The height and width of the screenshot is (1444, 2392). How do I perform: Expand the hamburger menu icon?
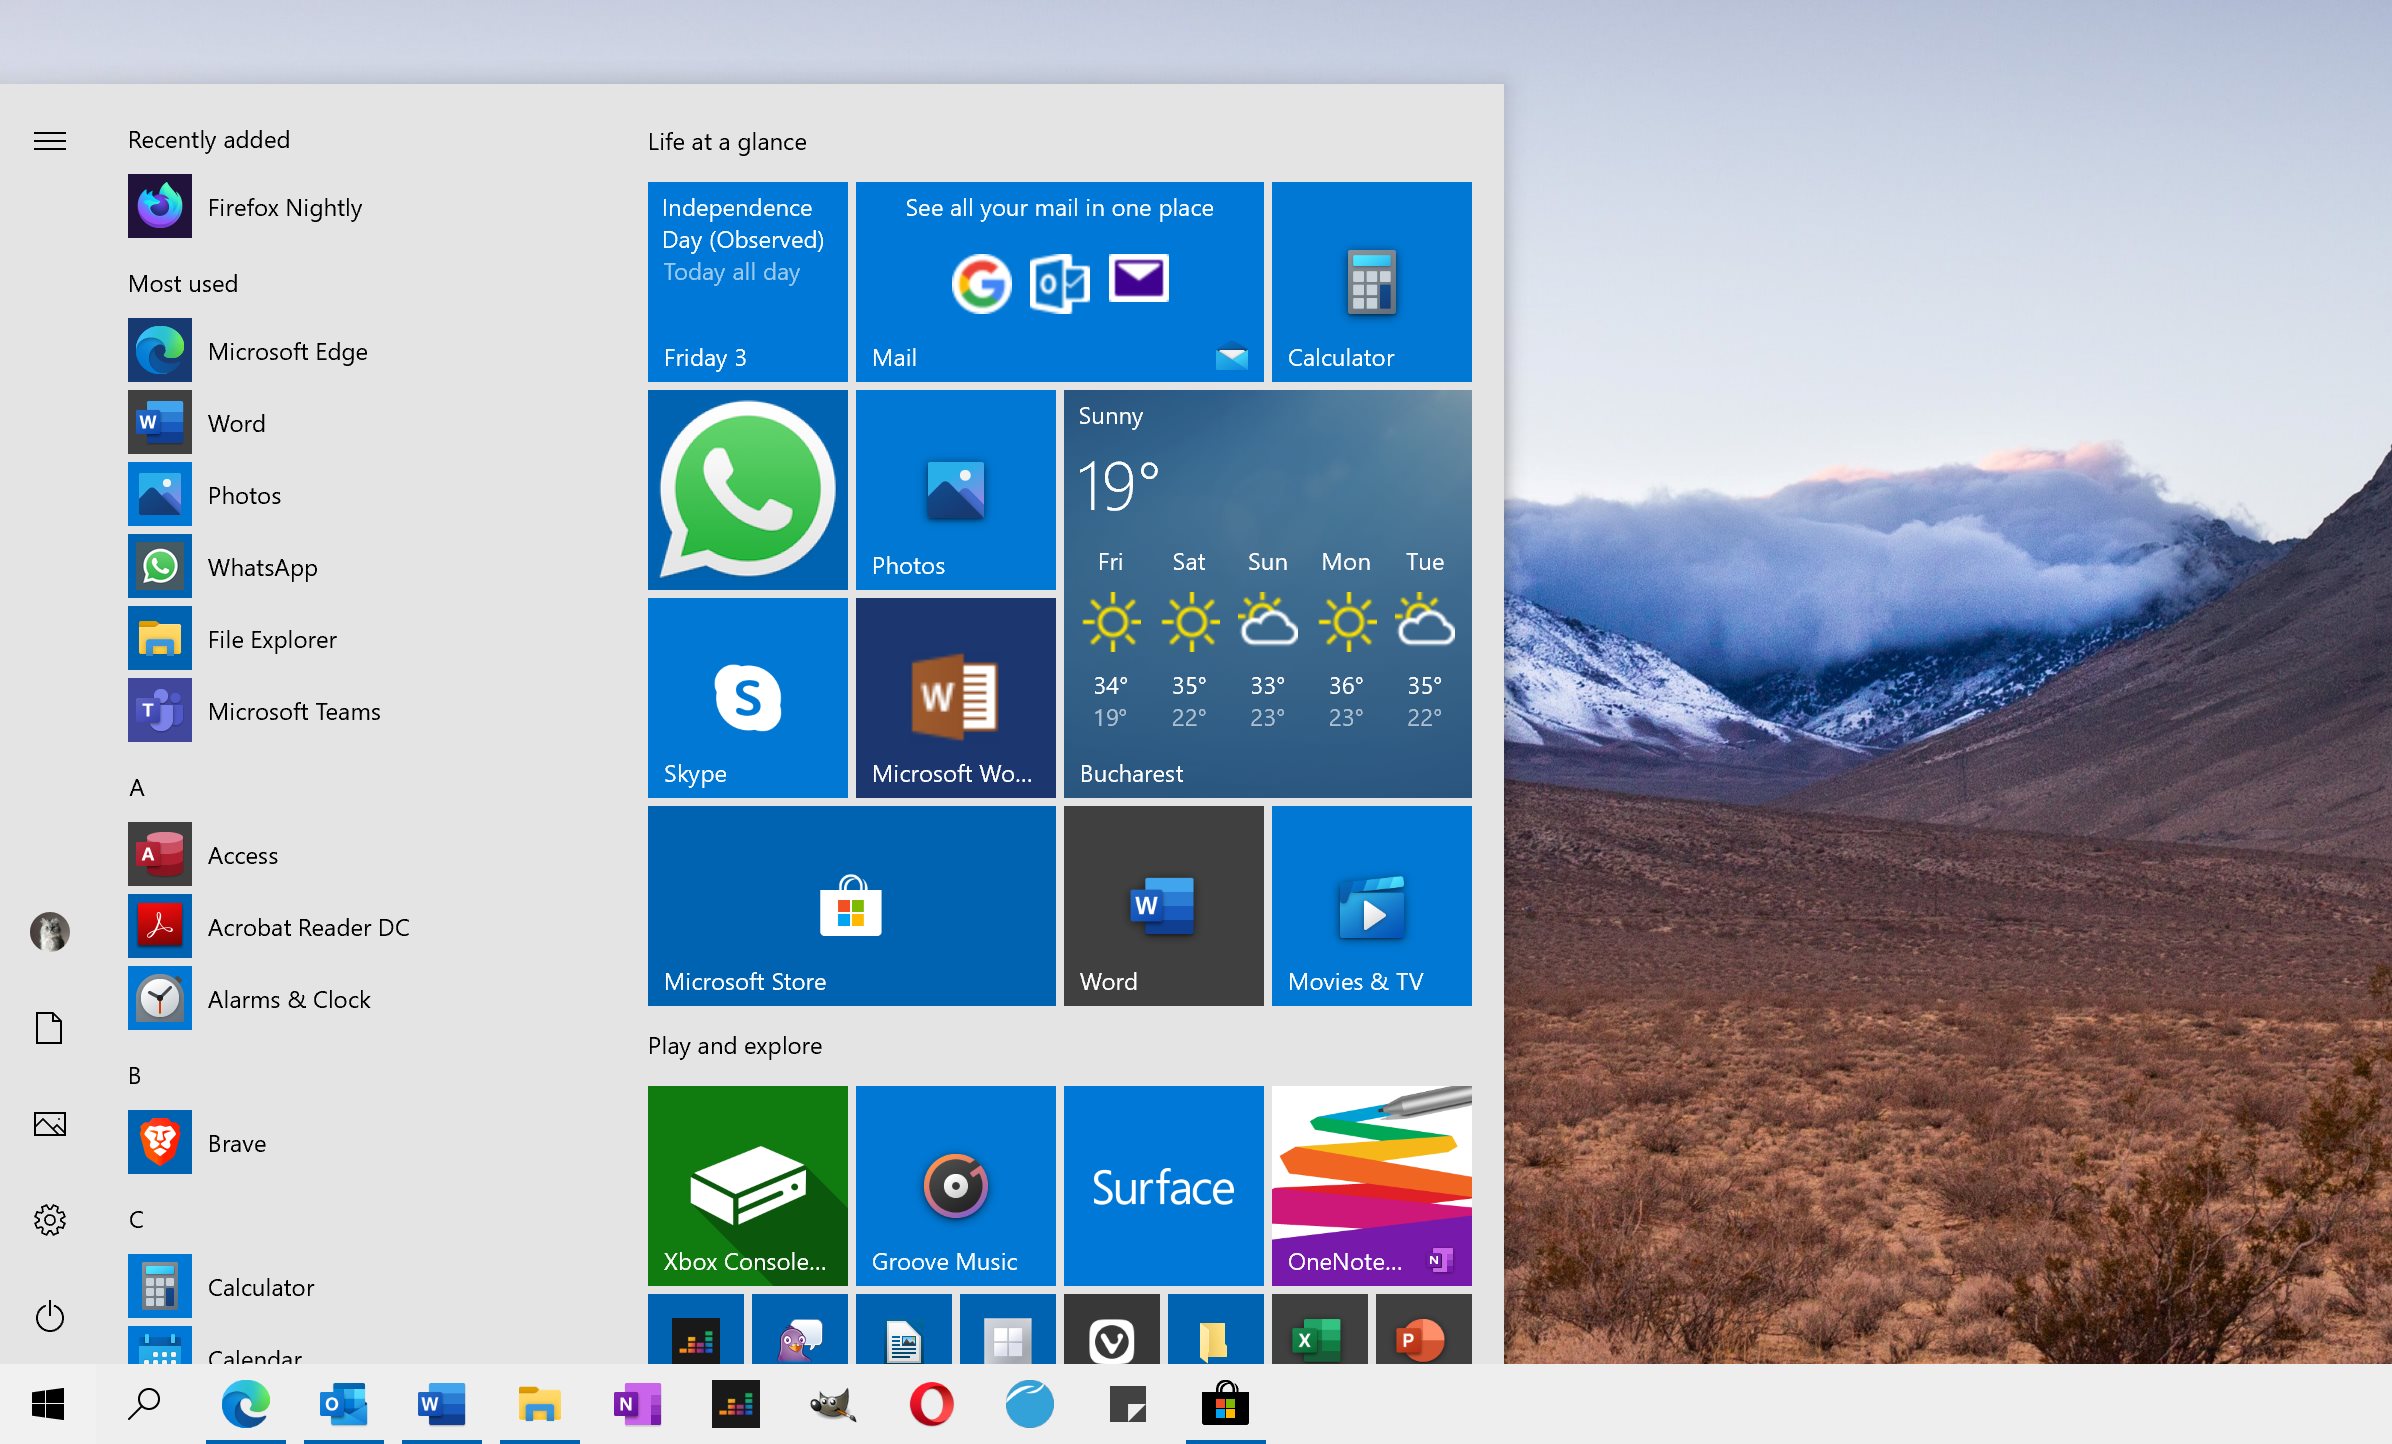[x=50, y=142]
